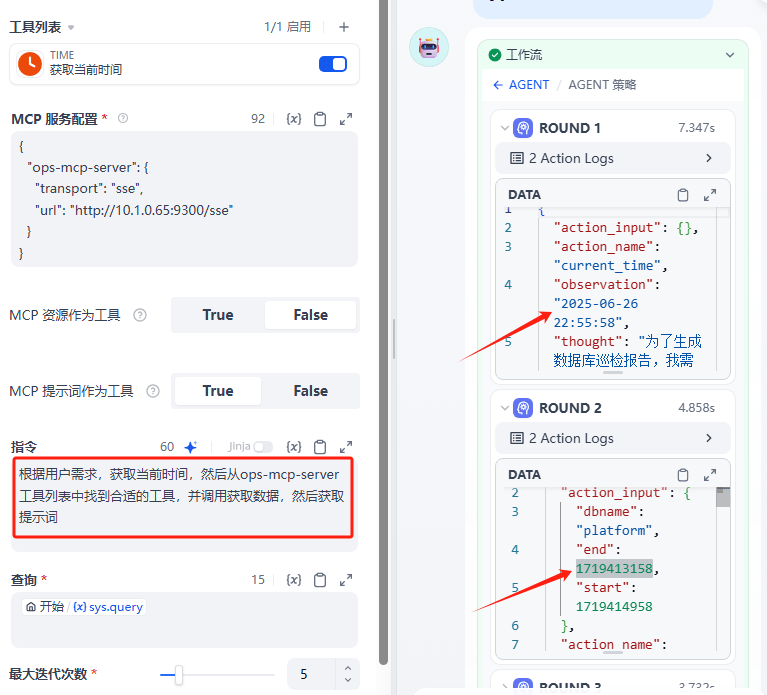767x695 pixels.
Task: Insert variable in MCP 服务配置 field
Action: pos(293,119)
